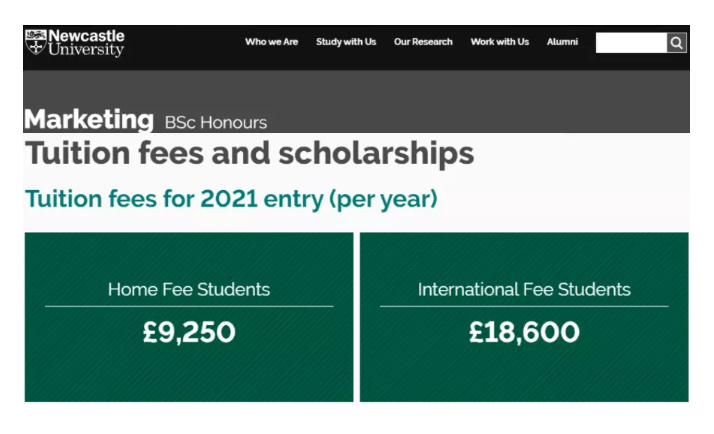The height and width of the screenshot is (434, 714).
Task: Click the £18,600 international fee amount
Action: [524, 332]
